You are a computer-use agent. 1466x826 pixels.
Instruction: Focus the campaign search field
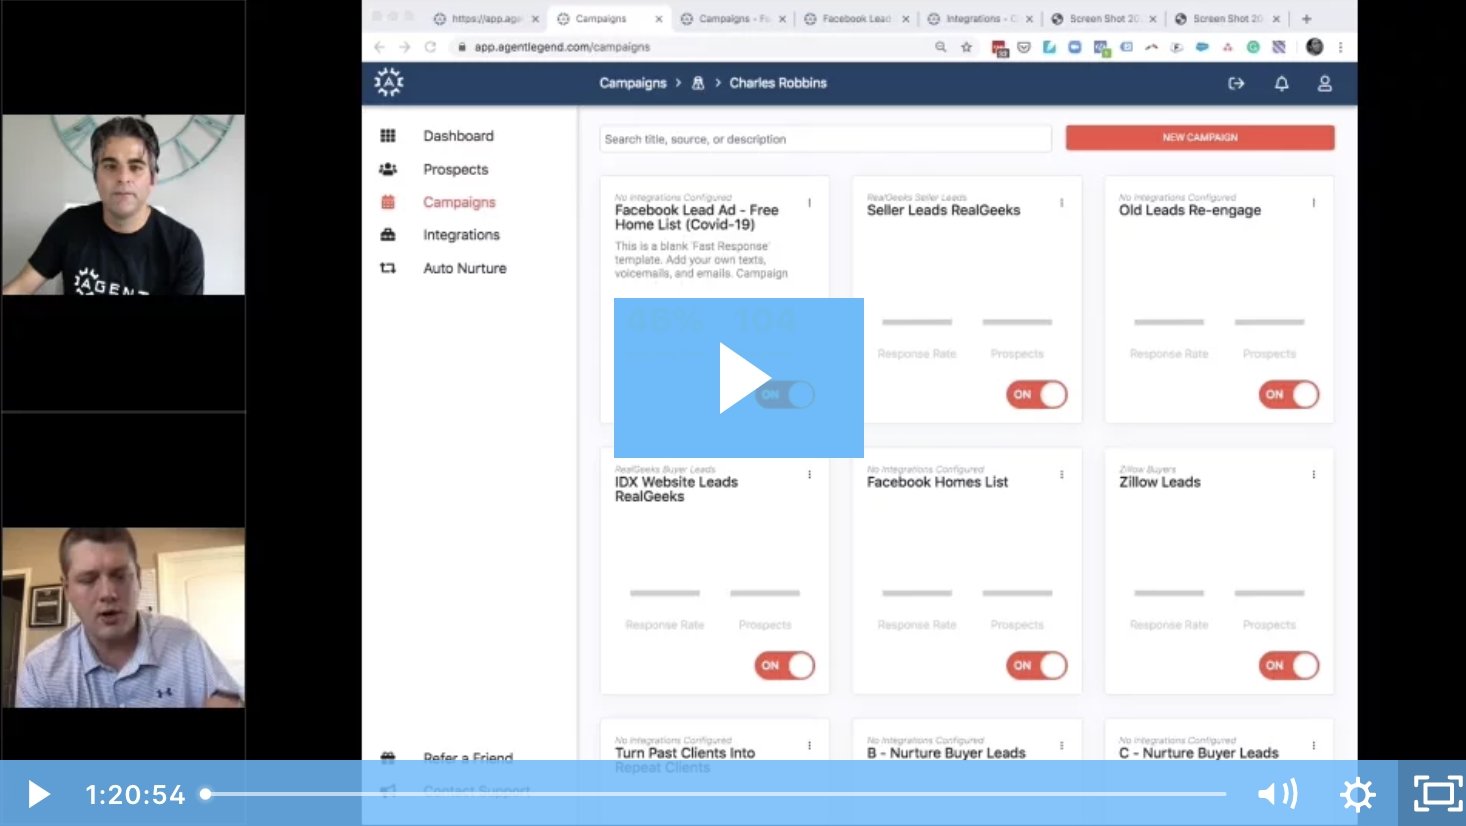click(825, 139)
